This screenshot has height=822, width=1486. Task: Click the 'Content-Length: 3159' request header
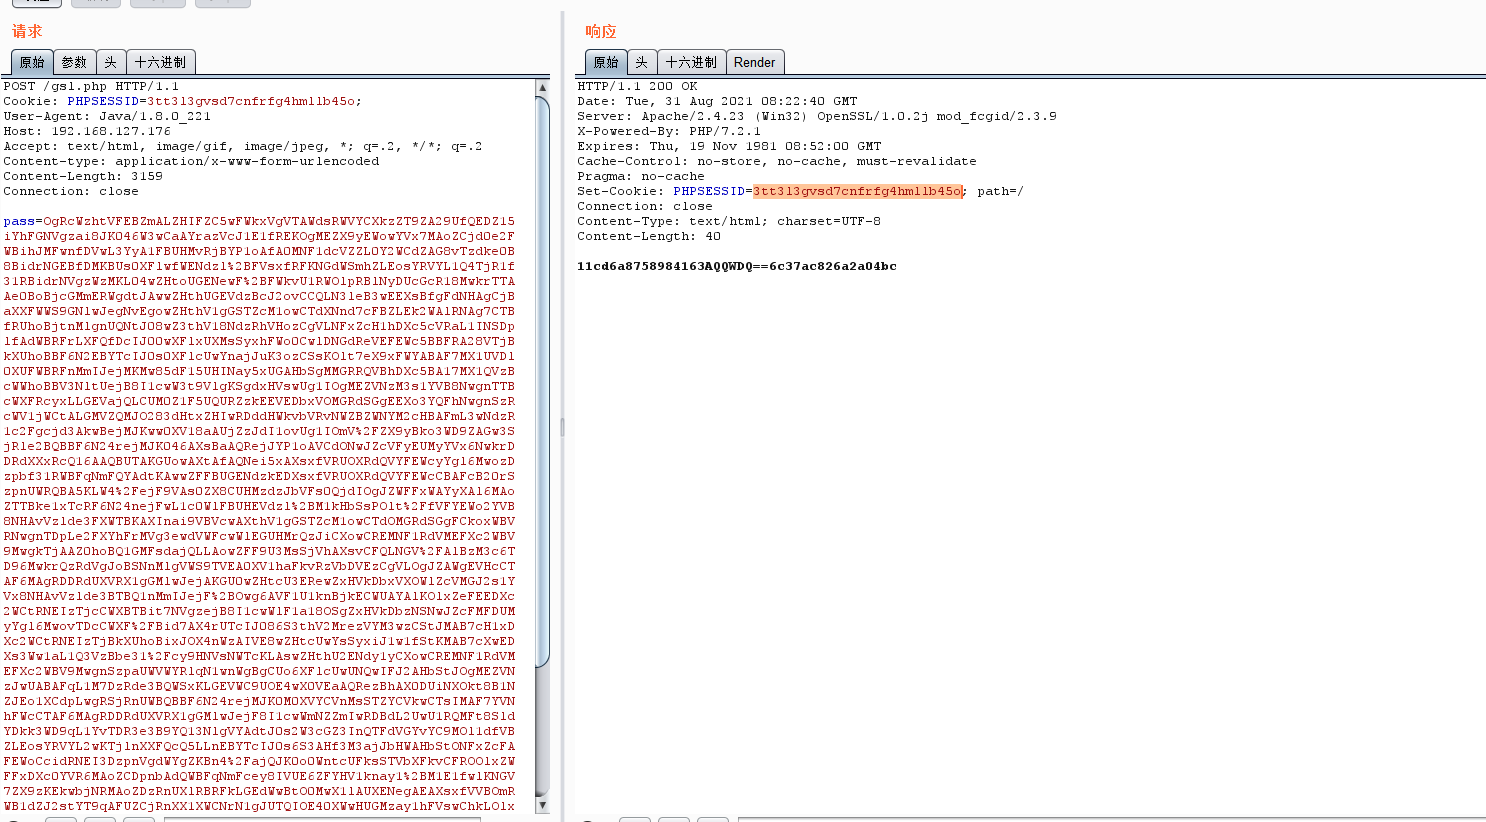83,176
